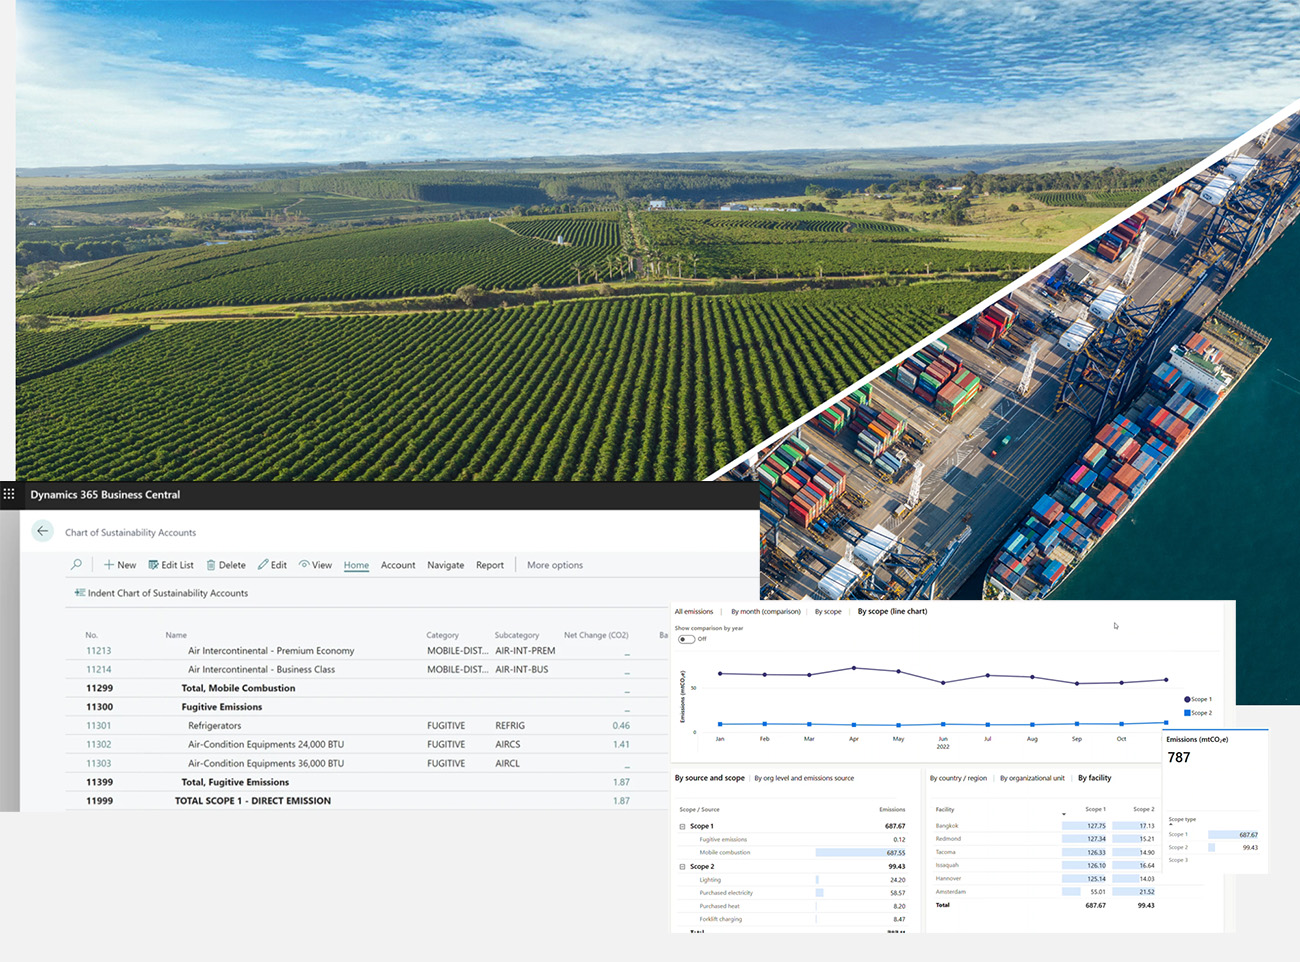Click the Refrigerators account name
The height and width of the screenshot is (962, 1300).
[214, 726]
